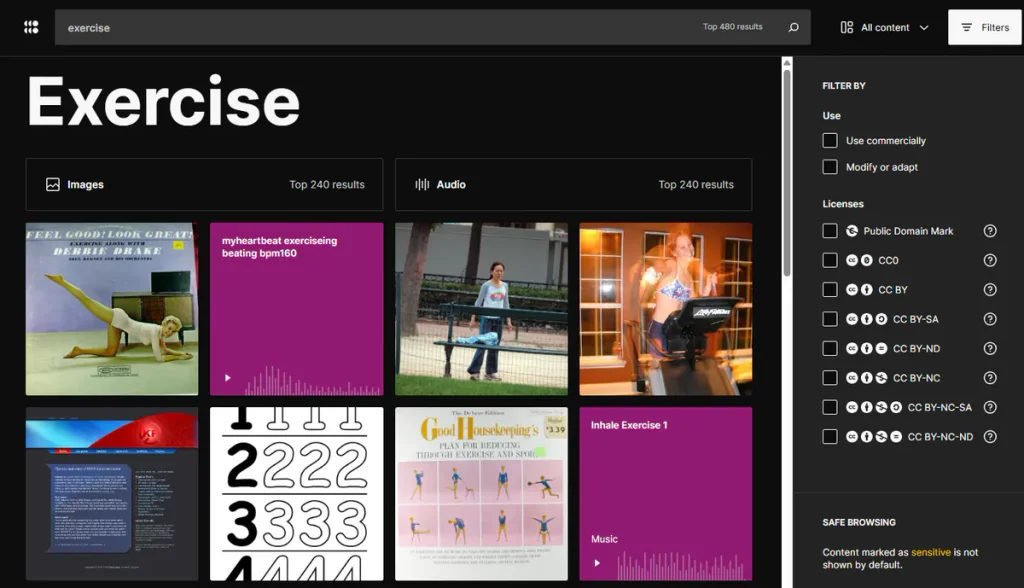Check the CC BY-NC license box
The height and width of the screenshot is (588, 1024).
tap(829, 378)
